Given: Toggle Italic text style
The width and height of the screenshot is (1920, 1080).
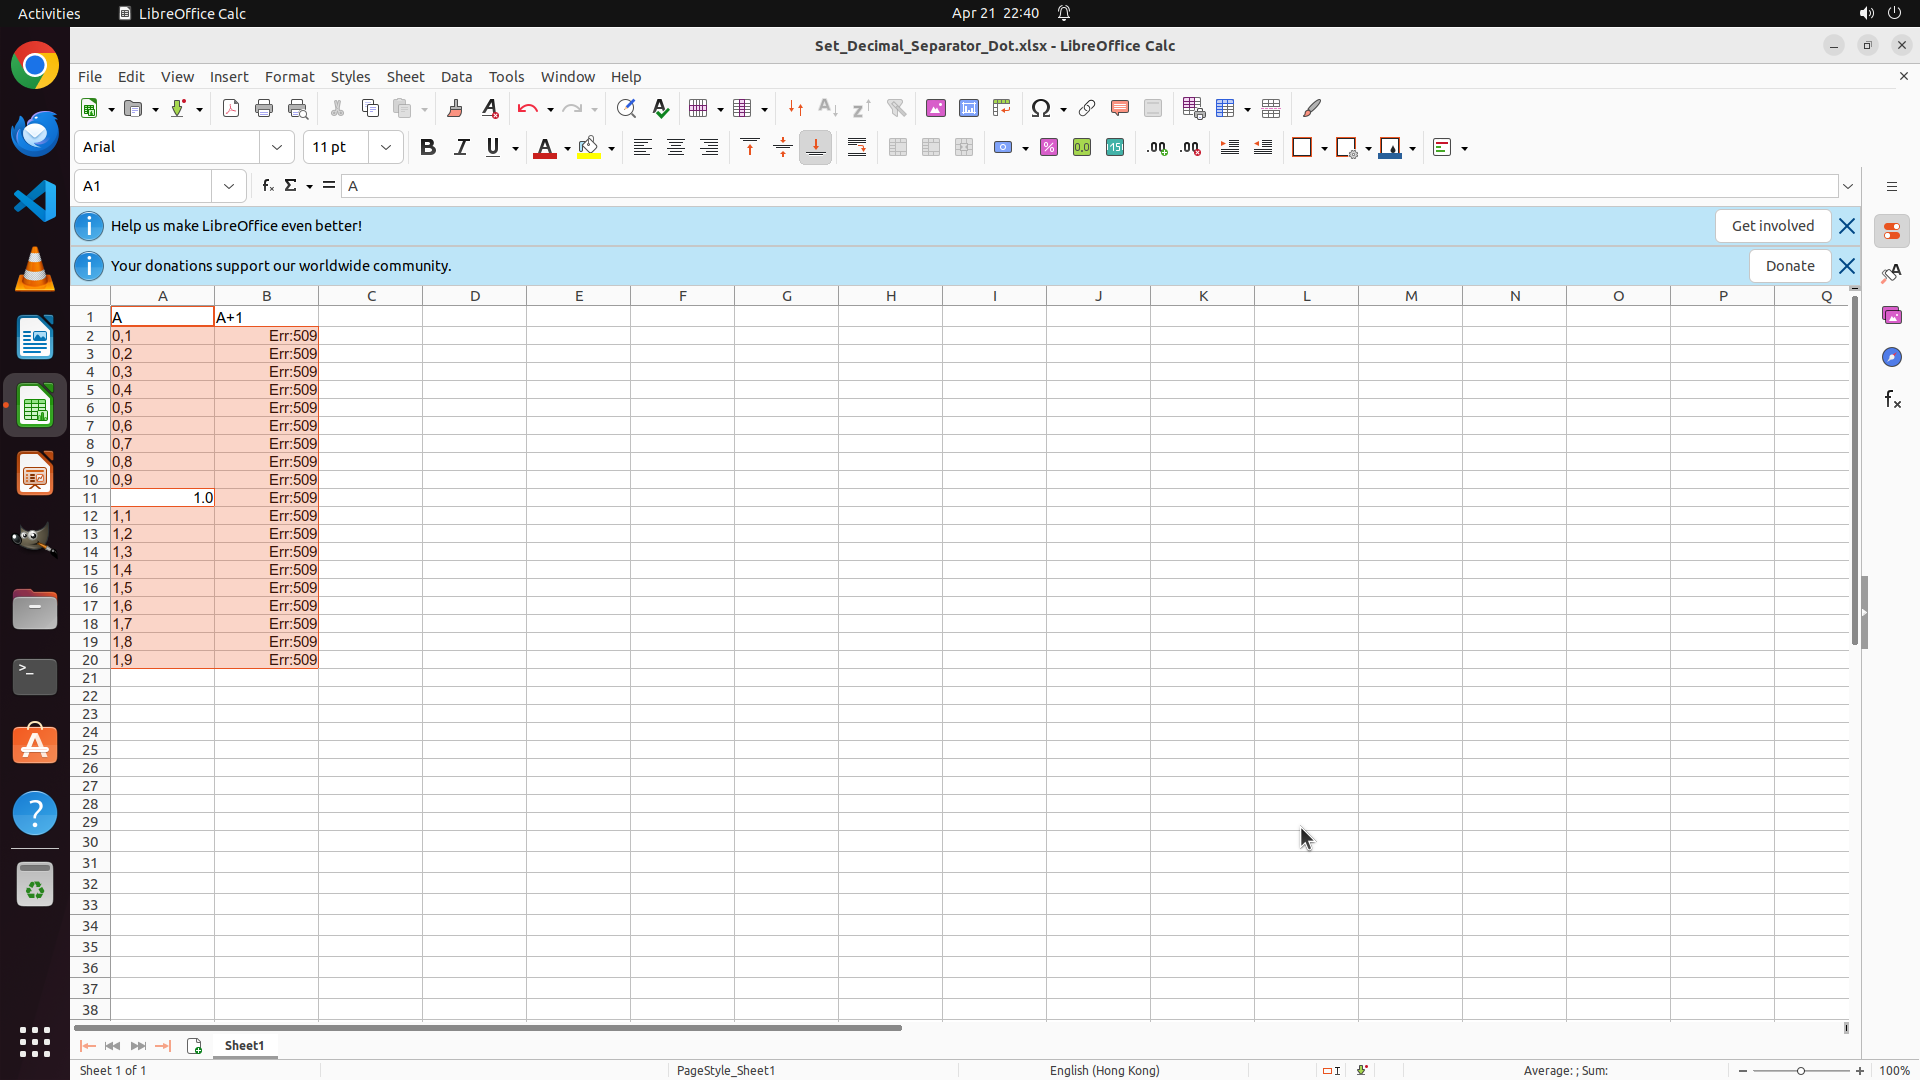Looking at the screenshot, I should 461,148.
